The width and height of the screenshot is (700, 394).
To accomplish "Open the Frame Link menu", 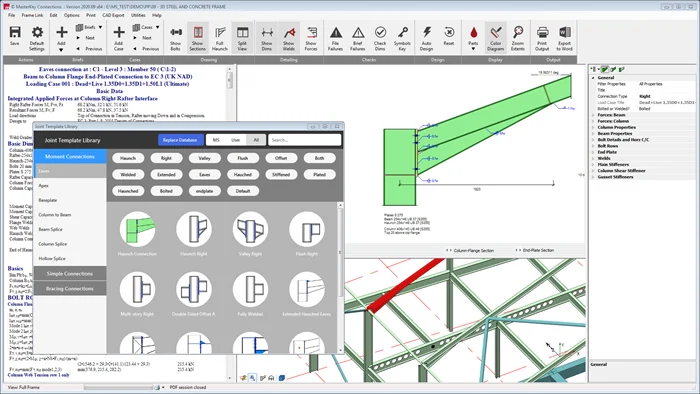I will 33,15.
